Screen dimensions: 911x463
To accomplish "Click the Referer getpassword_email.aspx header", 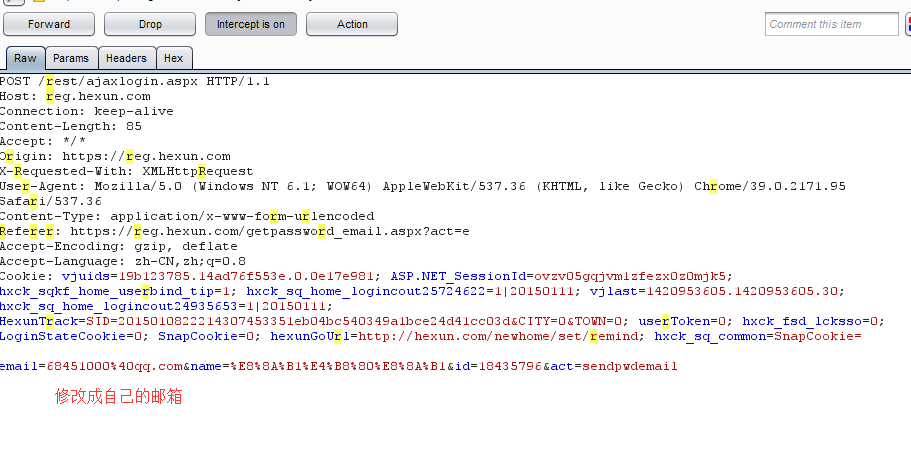I will [x=235, y=232].
